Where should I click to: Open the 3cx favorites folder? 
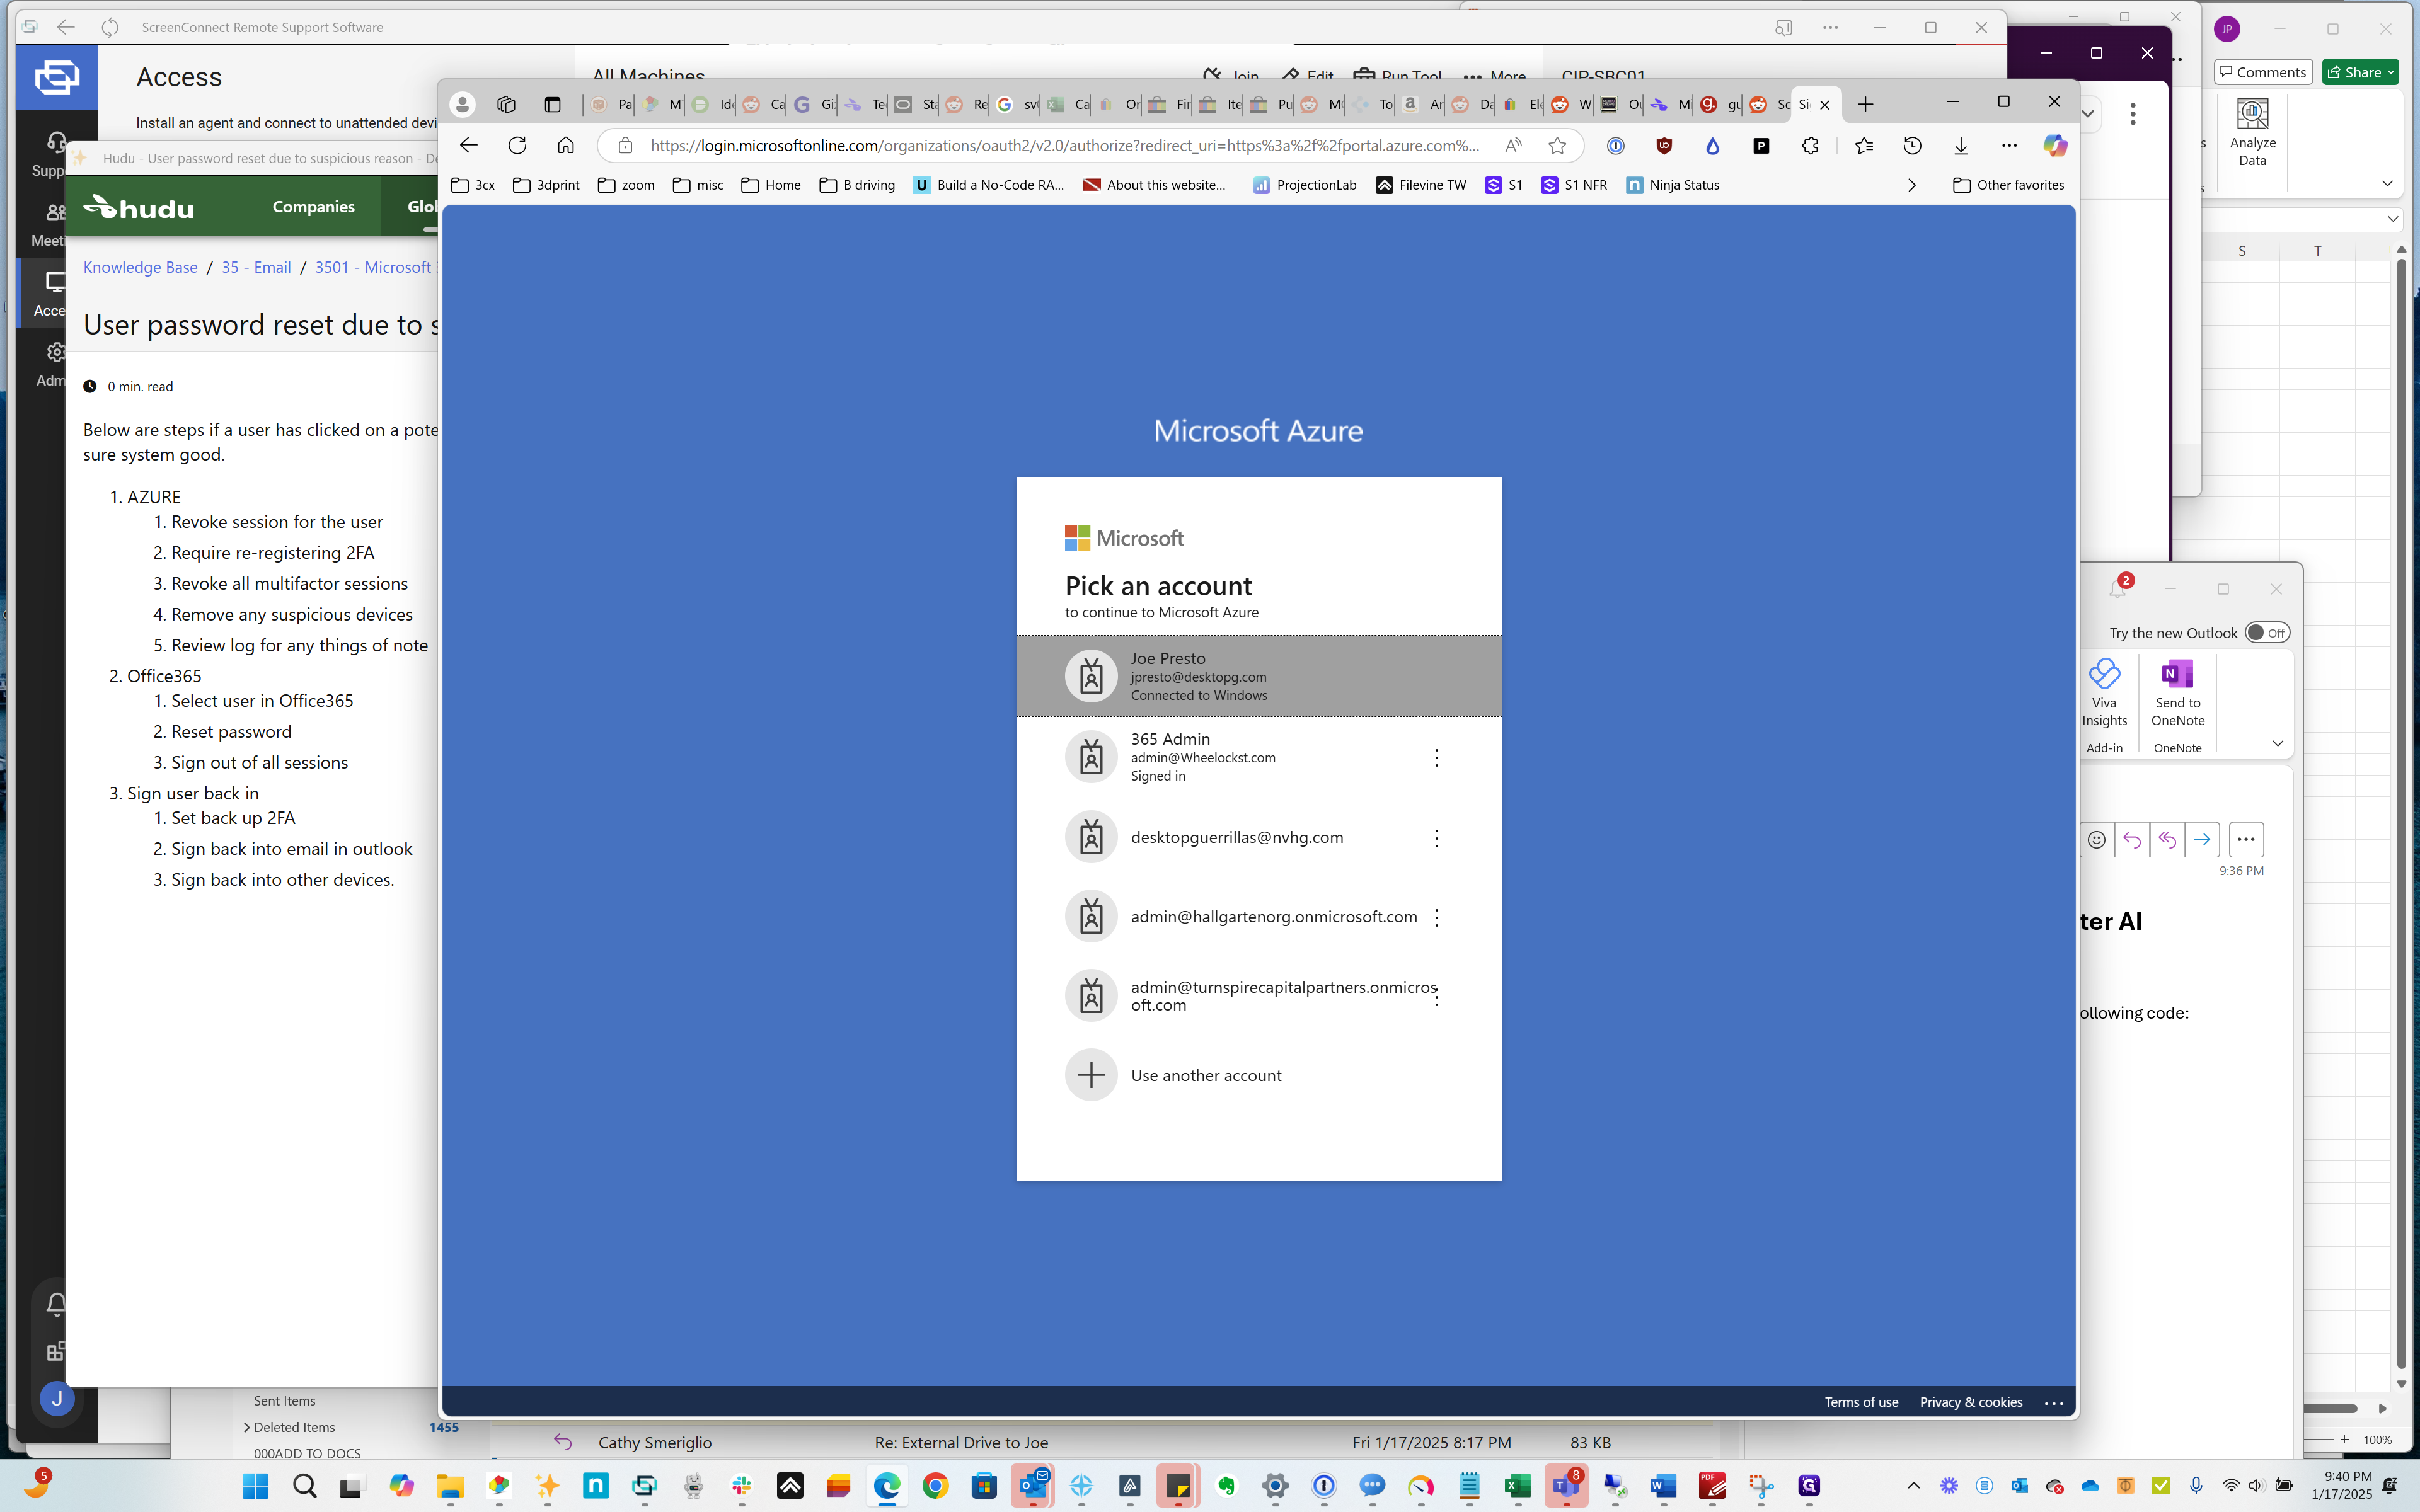(474, 185)
